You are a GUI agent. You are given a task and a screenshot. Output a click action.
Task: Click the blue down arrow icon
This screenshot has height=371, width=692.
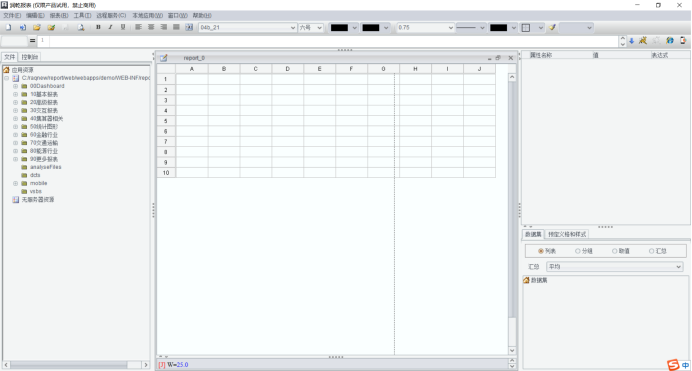[x=632, y=41]
